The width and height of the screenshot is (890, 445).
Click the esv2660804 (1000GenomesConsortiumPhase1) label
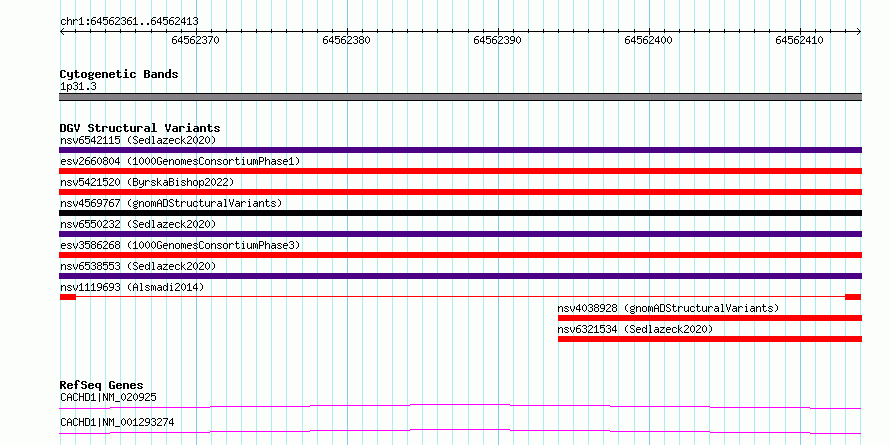180,161
